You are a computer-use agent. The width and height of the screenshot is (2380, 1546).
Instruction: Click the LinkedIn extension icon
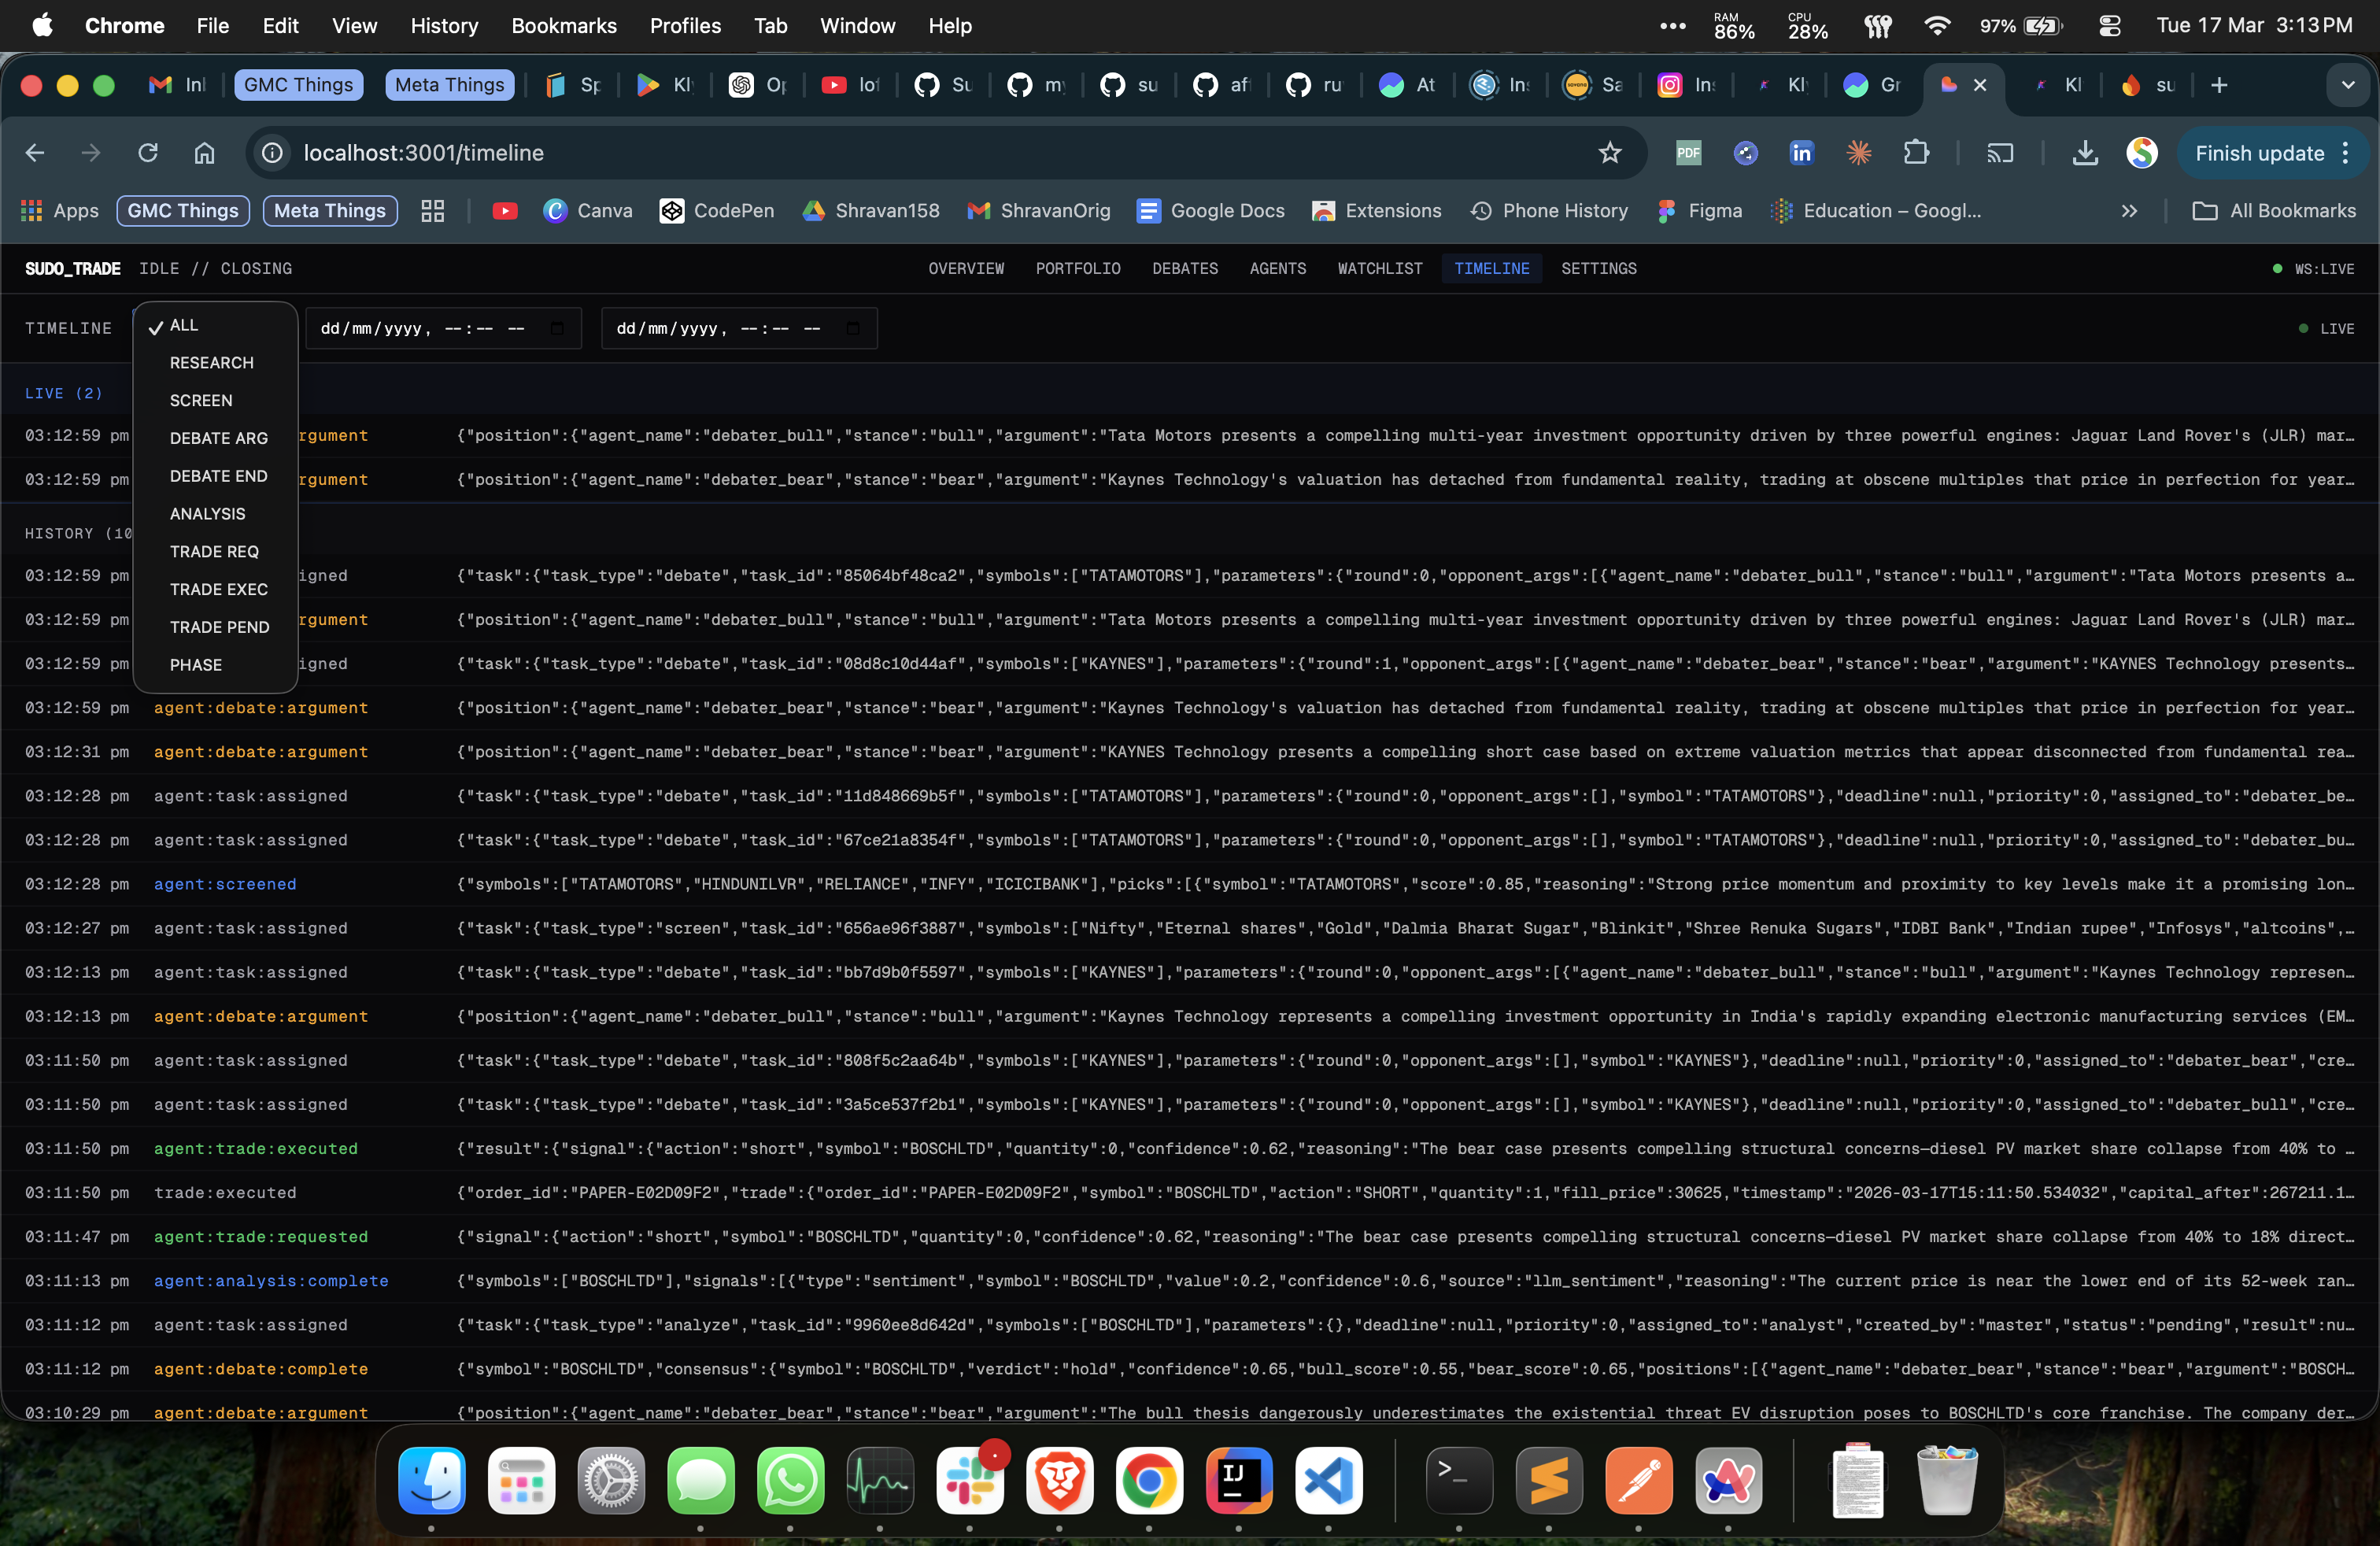(1801, 153)
